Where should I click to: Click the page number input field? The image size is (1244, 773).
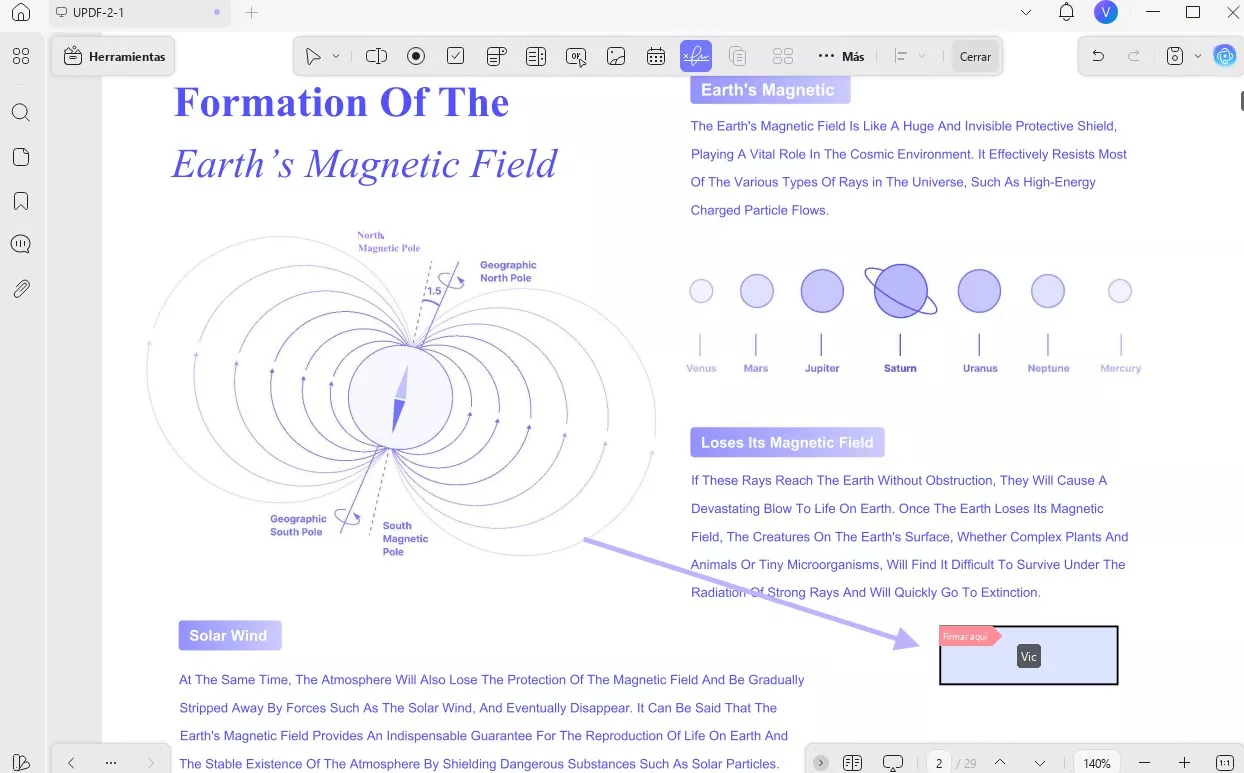coord(939,763)
